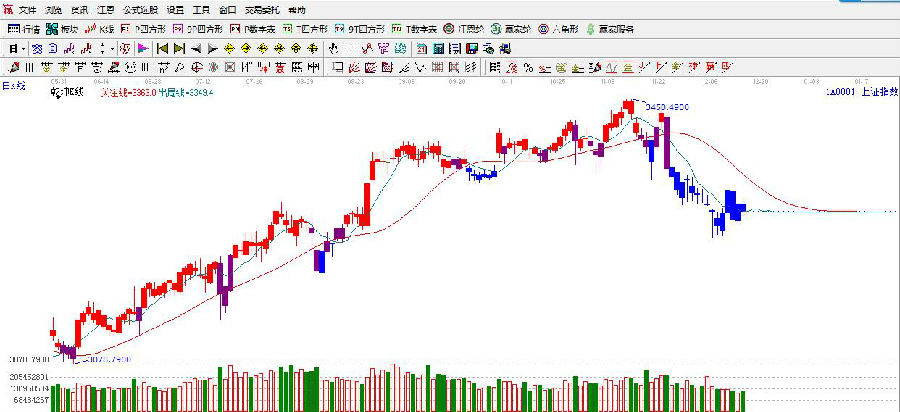
Task: Click the percent sign drawing tool
Action: tap(527, 67)
